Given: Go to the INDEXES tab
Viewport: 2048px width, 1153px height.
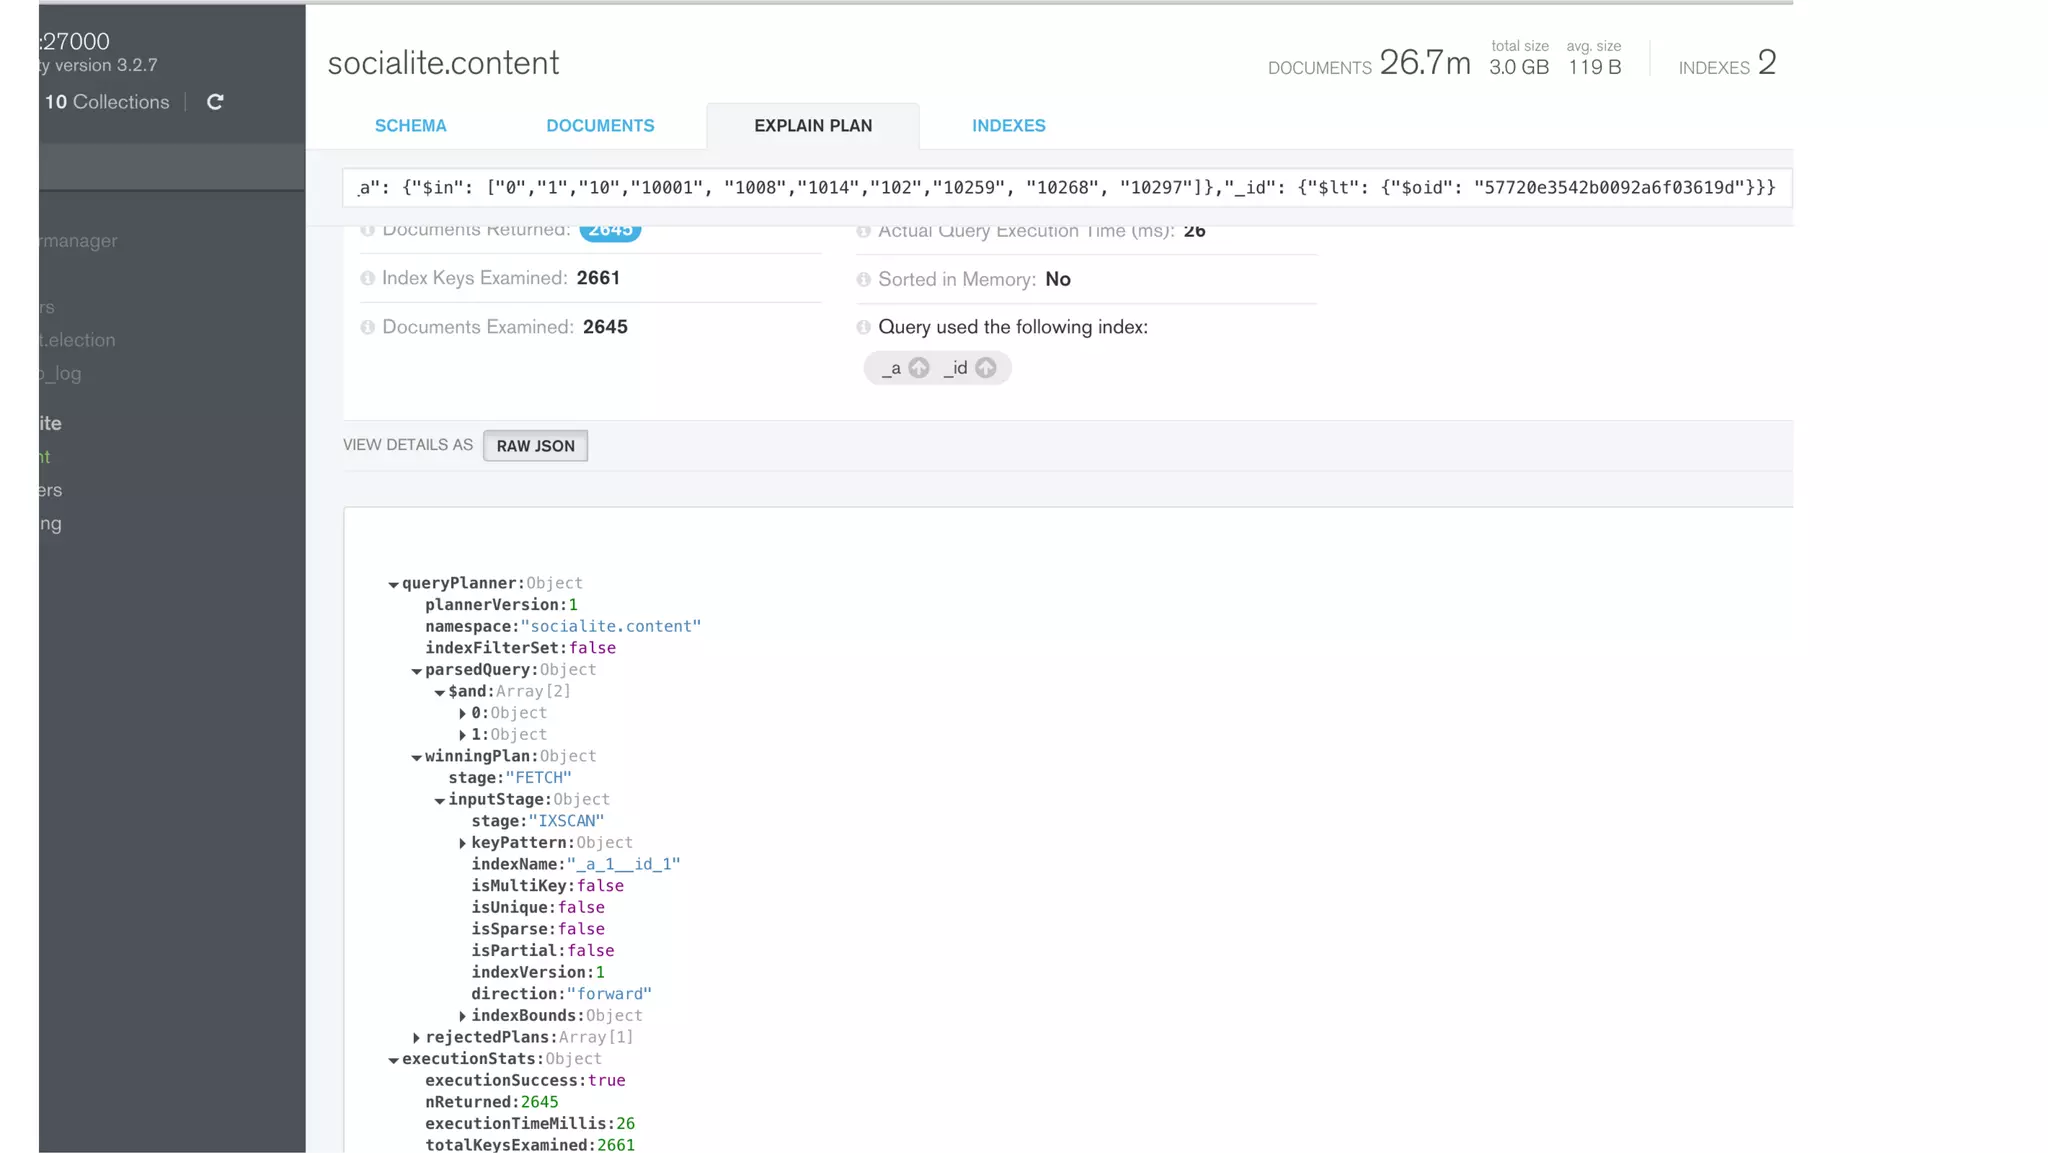Looking at the screenshot, I should point(1008,126).
